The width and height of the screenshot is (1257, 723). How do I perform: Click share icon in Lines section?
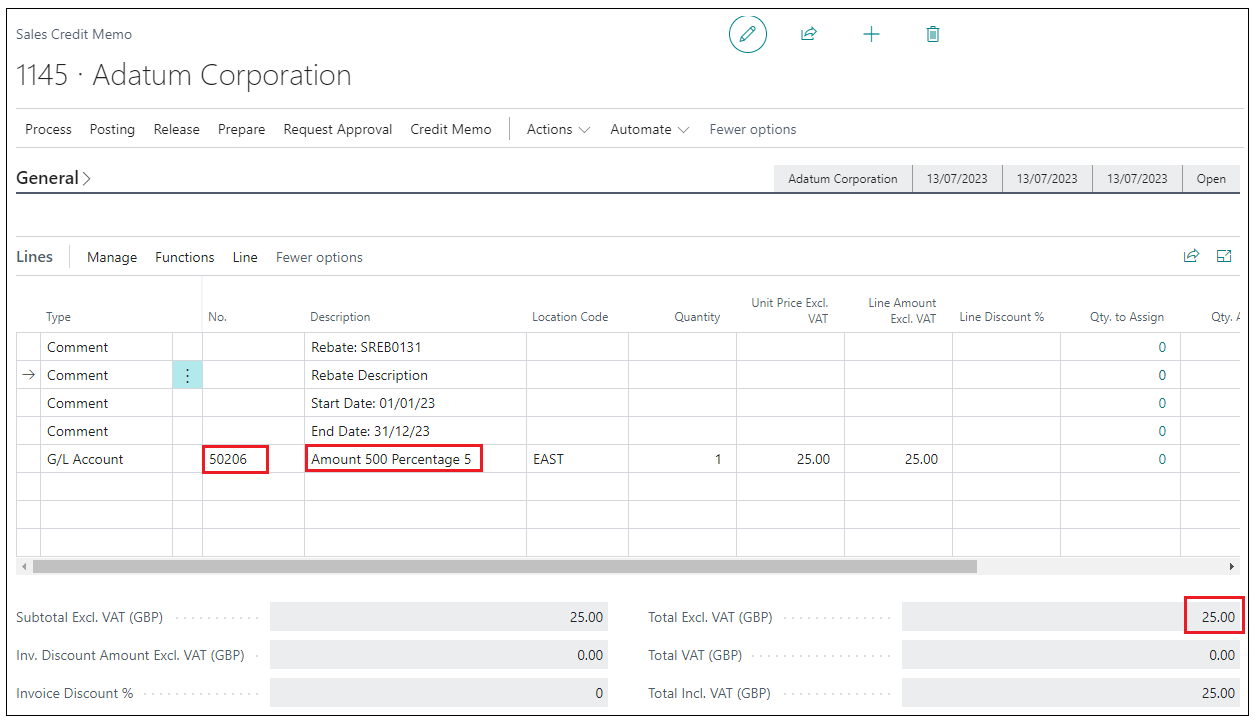pos(1191,257)
